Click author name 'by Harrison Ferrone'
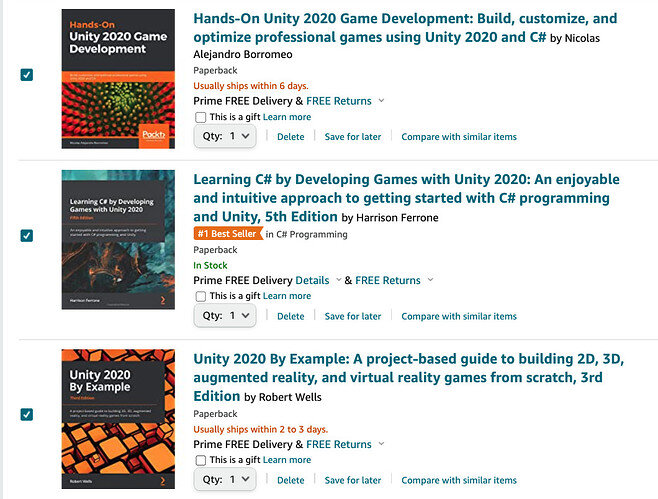Image resolution: width=658 pixels, height=499 pixels. coord(390,217)
